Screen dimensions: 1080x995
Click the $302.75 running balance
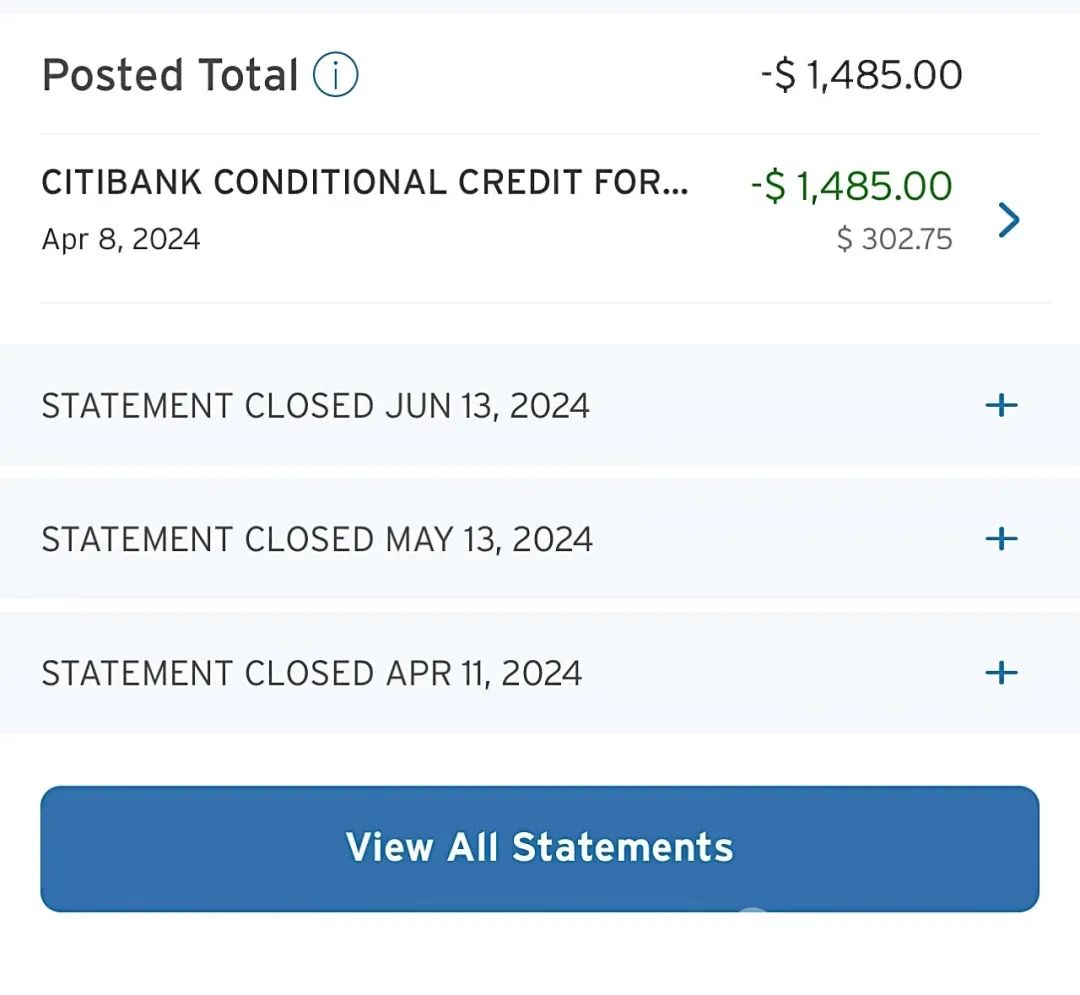894,239
